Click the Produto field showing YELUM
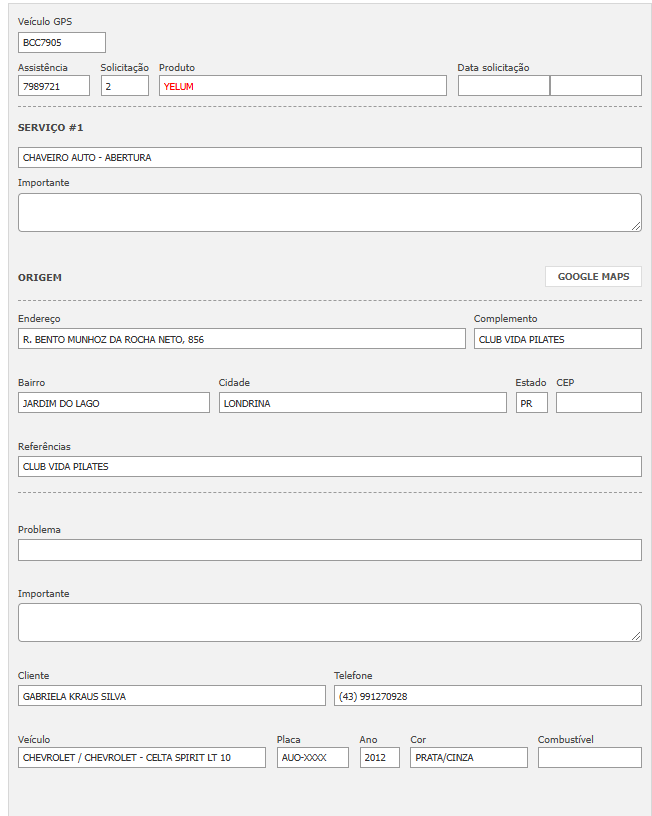 tap(302, 87)
